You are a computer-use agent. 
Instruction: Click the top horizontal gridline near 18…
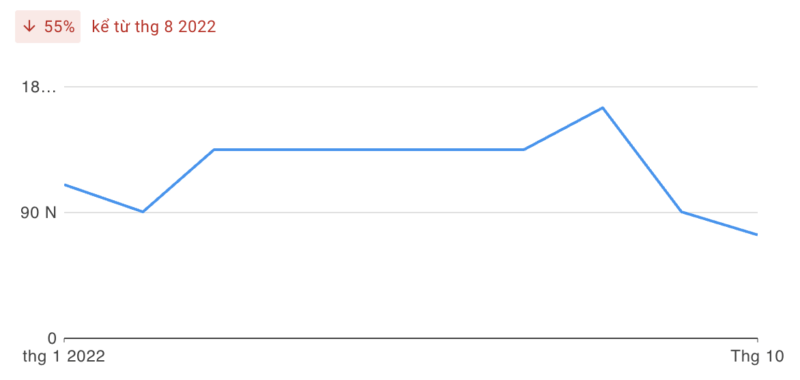[x=411, y=87]
